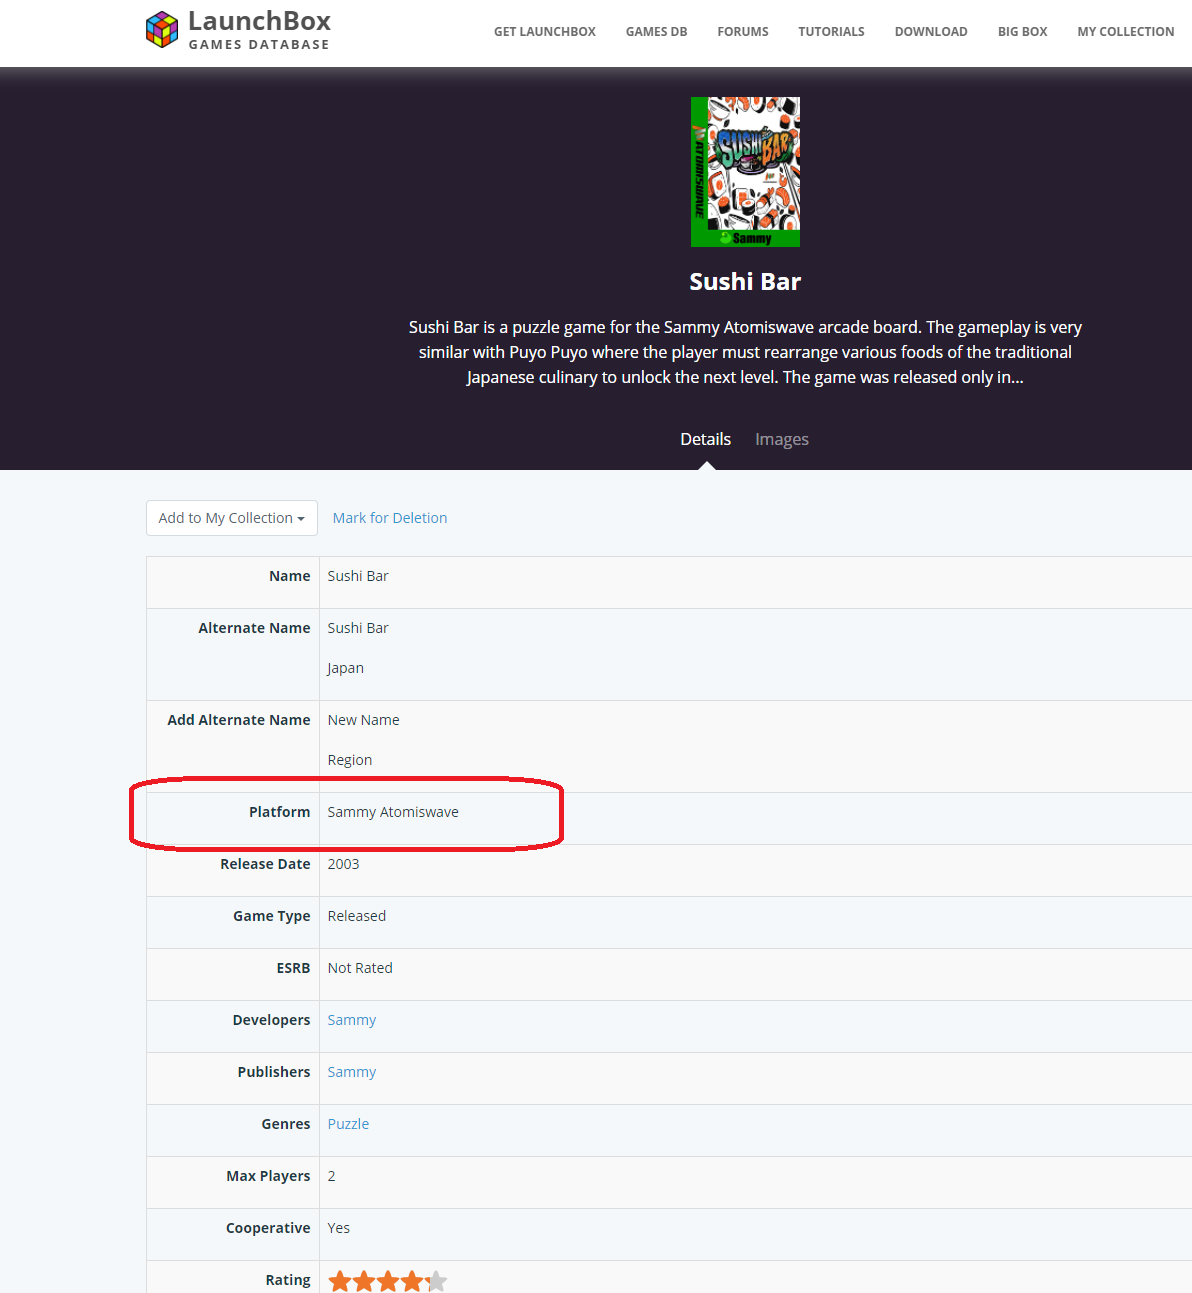
Task: Click the Sushi Bar description paragraph
Action: click(745, 352)
